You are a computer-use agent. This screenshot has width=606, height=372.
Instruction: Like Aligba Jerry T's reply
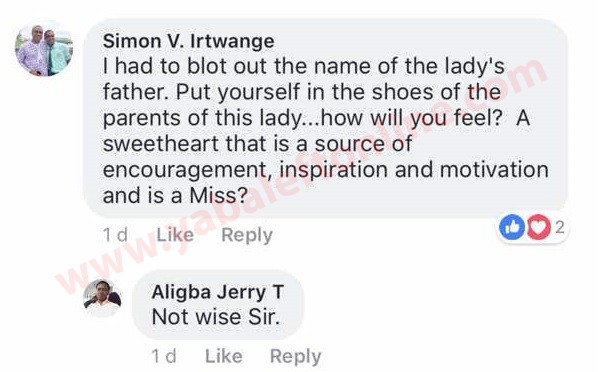pos(223,356)
